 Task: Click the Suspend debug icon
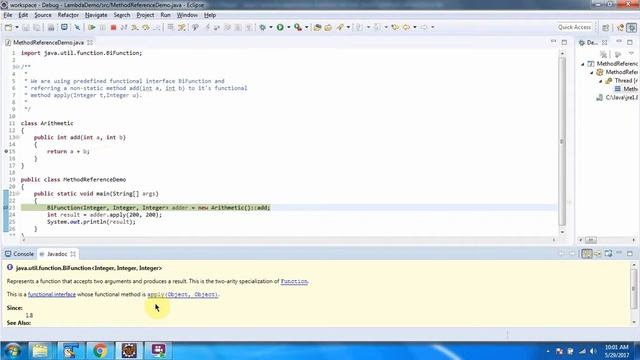click(x=103, y=27)
